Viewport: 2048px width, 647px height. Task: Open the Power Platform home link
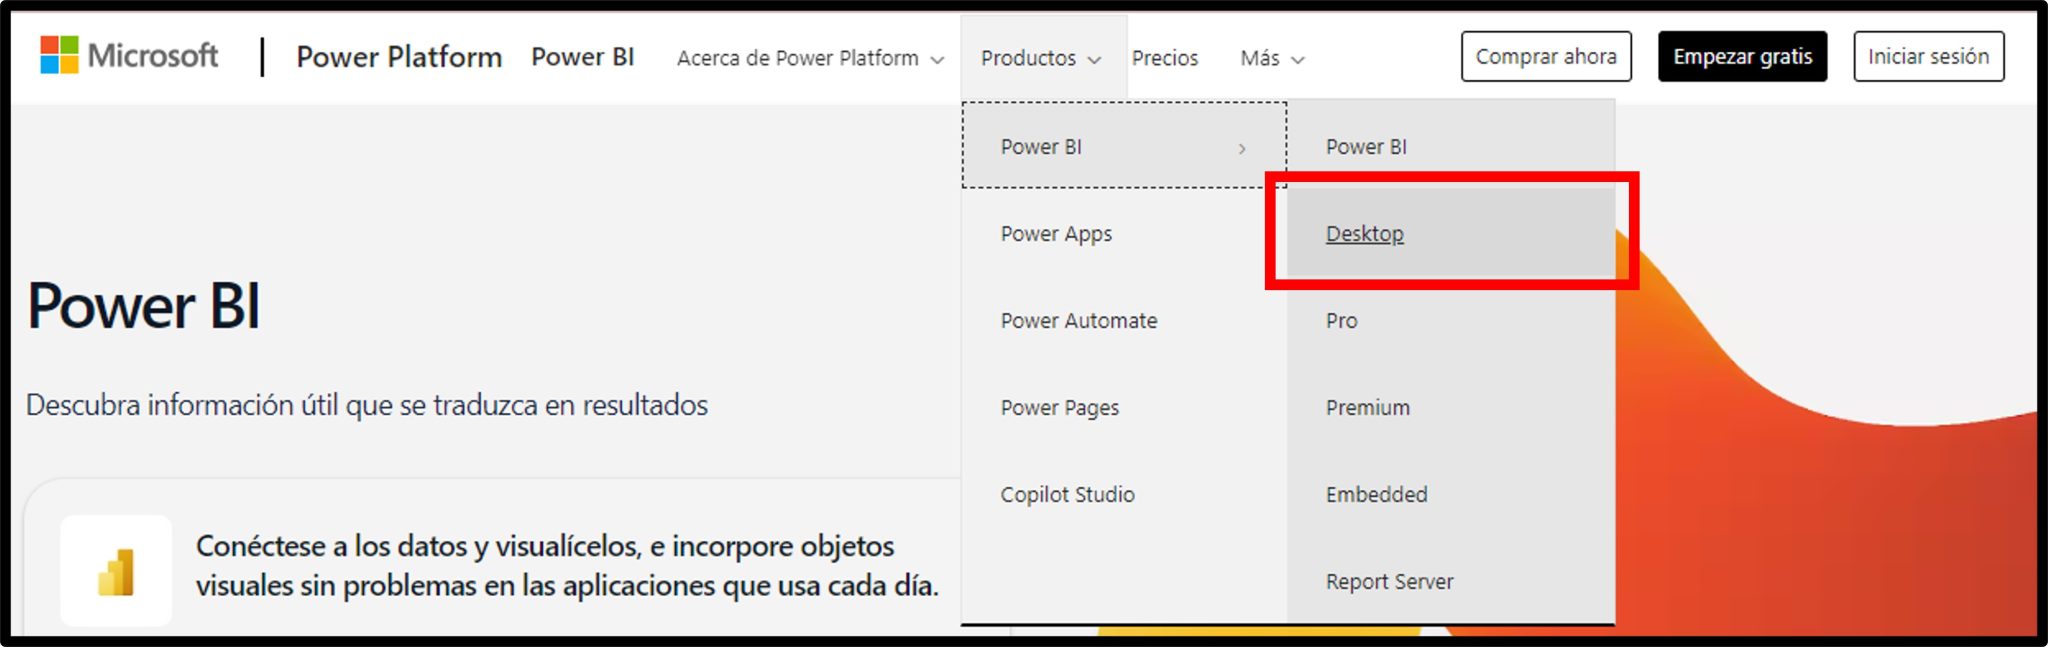(399, 57)
